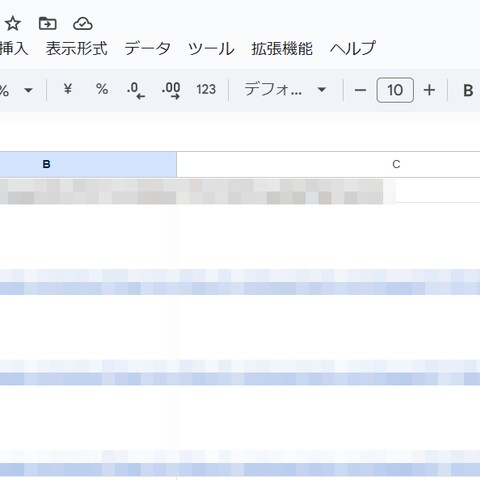Toggle bold formatting
Viewport: 480px width, 480px height.
click(x=468, y=90)
